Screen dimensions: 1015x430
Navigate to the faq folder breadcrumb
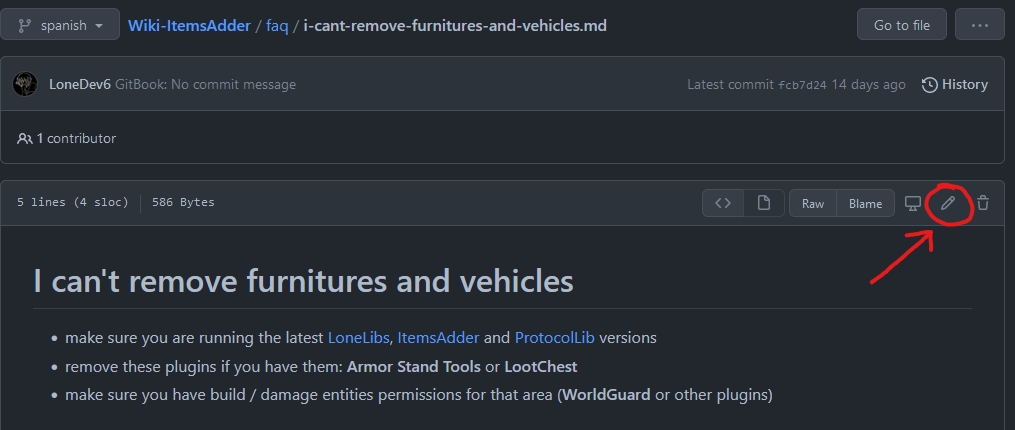277,25
